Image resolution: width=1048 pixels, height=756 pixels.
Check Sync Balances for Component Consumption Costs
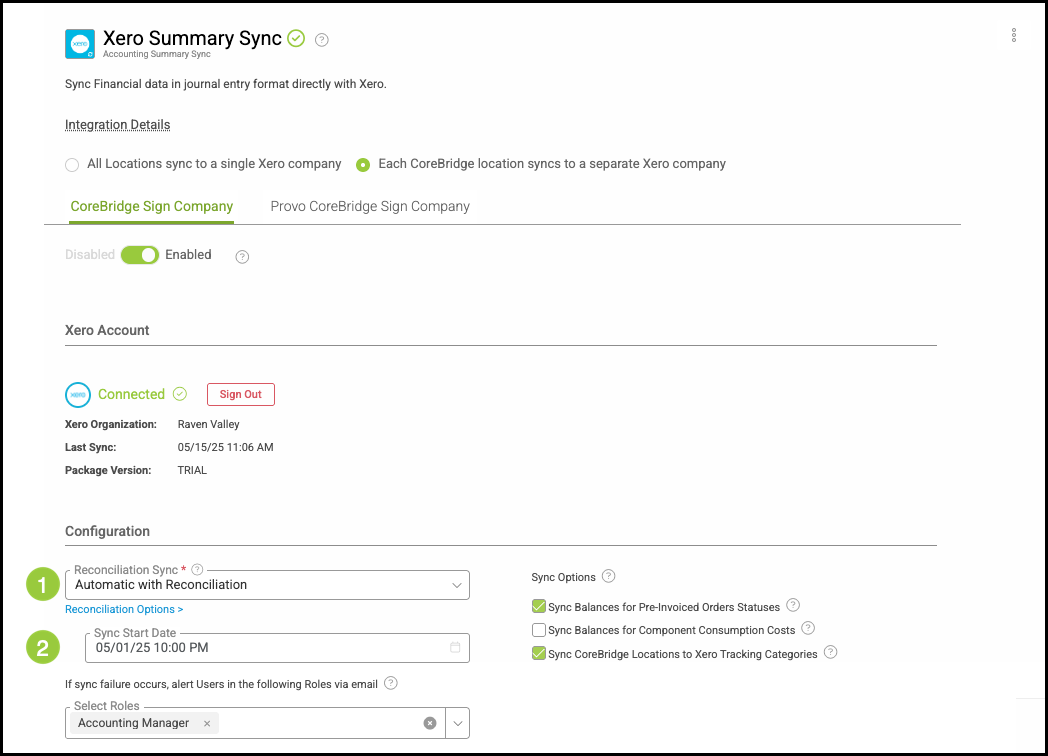tap(539, 630)
